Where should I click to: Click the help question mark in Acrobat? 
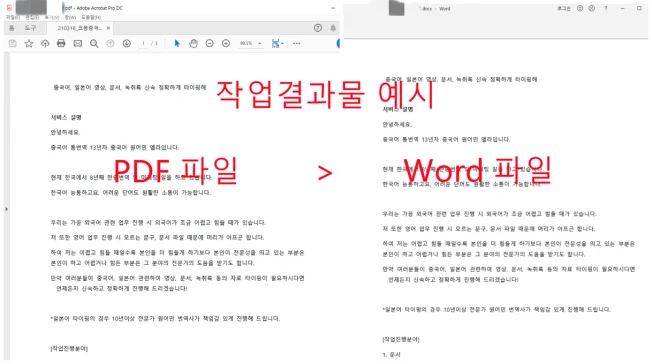(318, 28)
